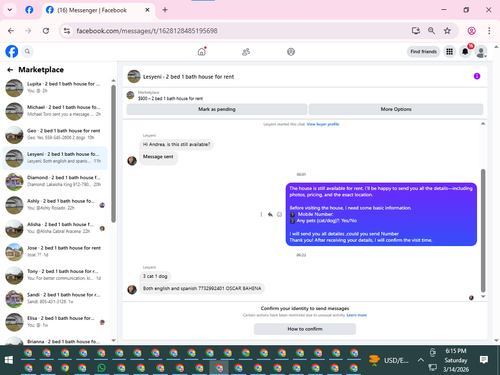Screen dimensions: 500x375
Task: Open the menu grid icon
Action: pos(449,52)
